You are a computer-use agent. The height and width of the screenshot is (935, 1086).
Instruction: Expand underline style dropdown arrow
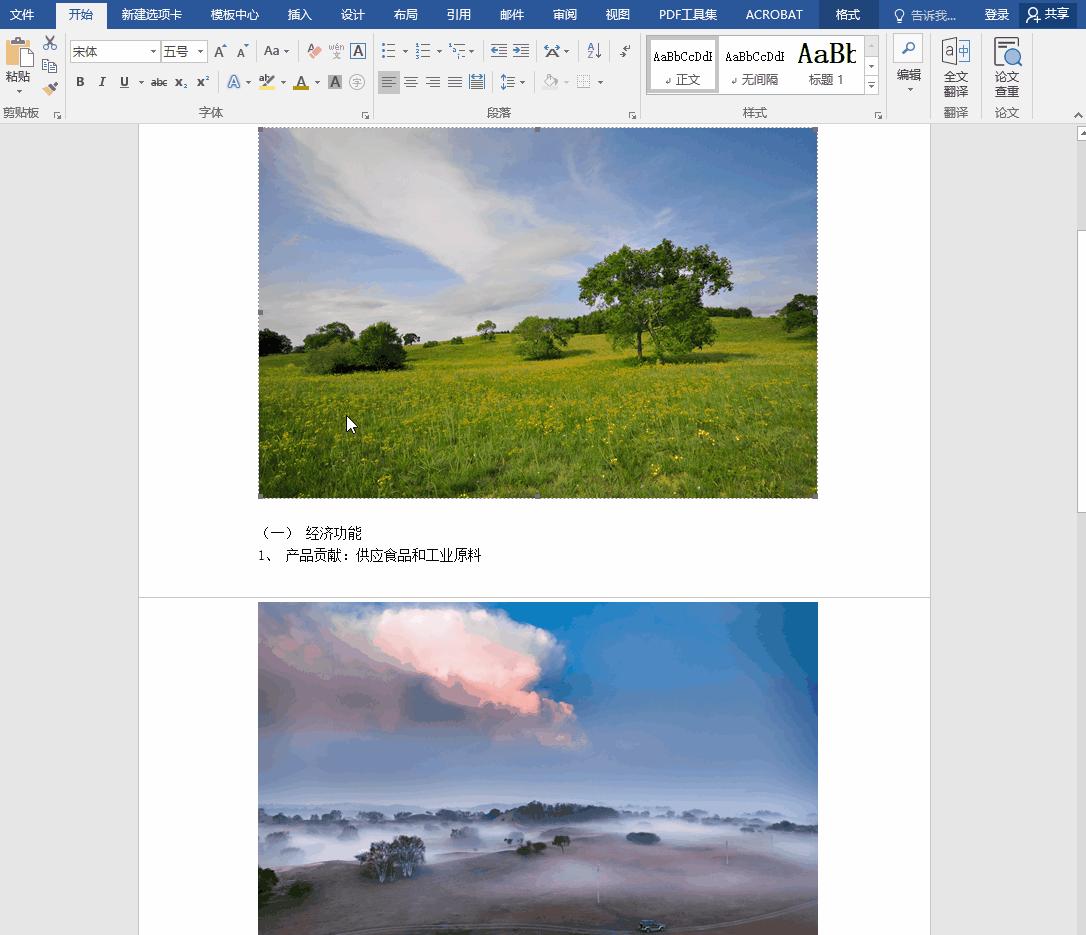(141, 82)
